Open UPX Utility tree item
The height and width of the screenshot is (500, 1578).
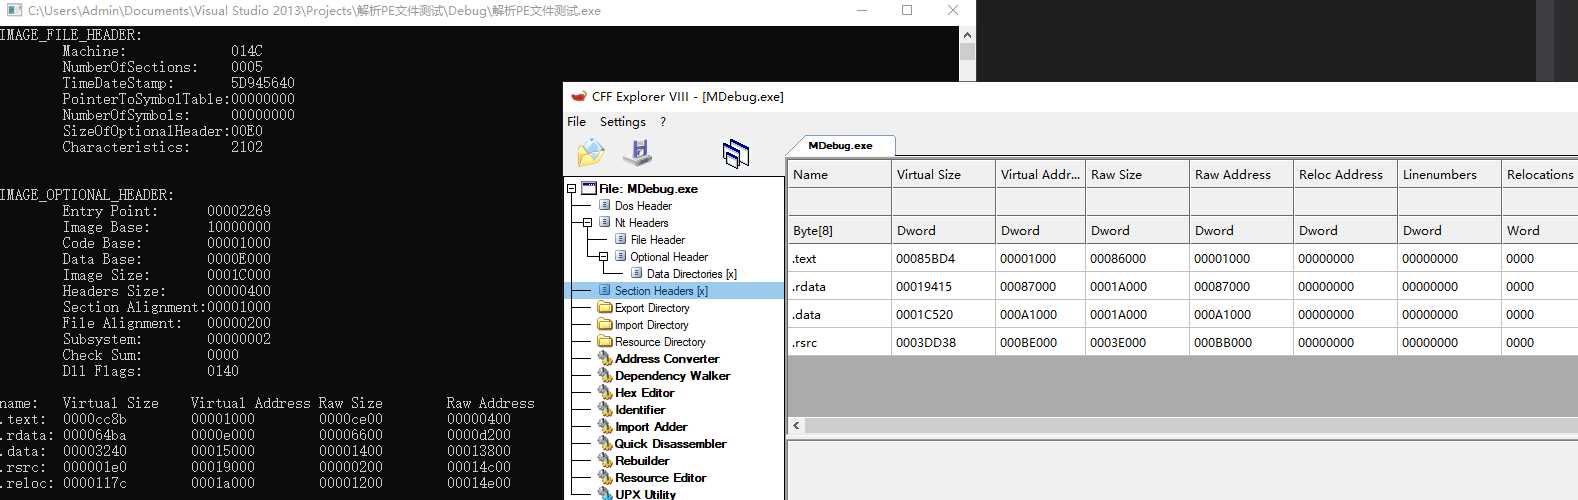645,494
